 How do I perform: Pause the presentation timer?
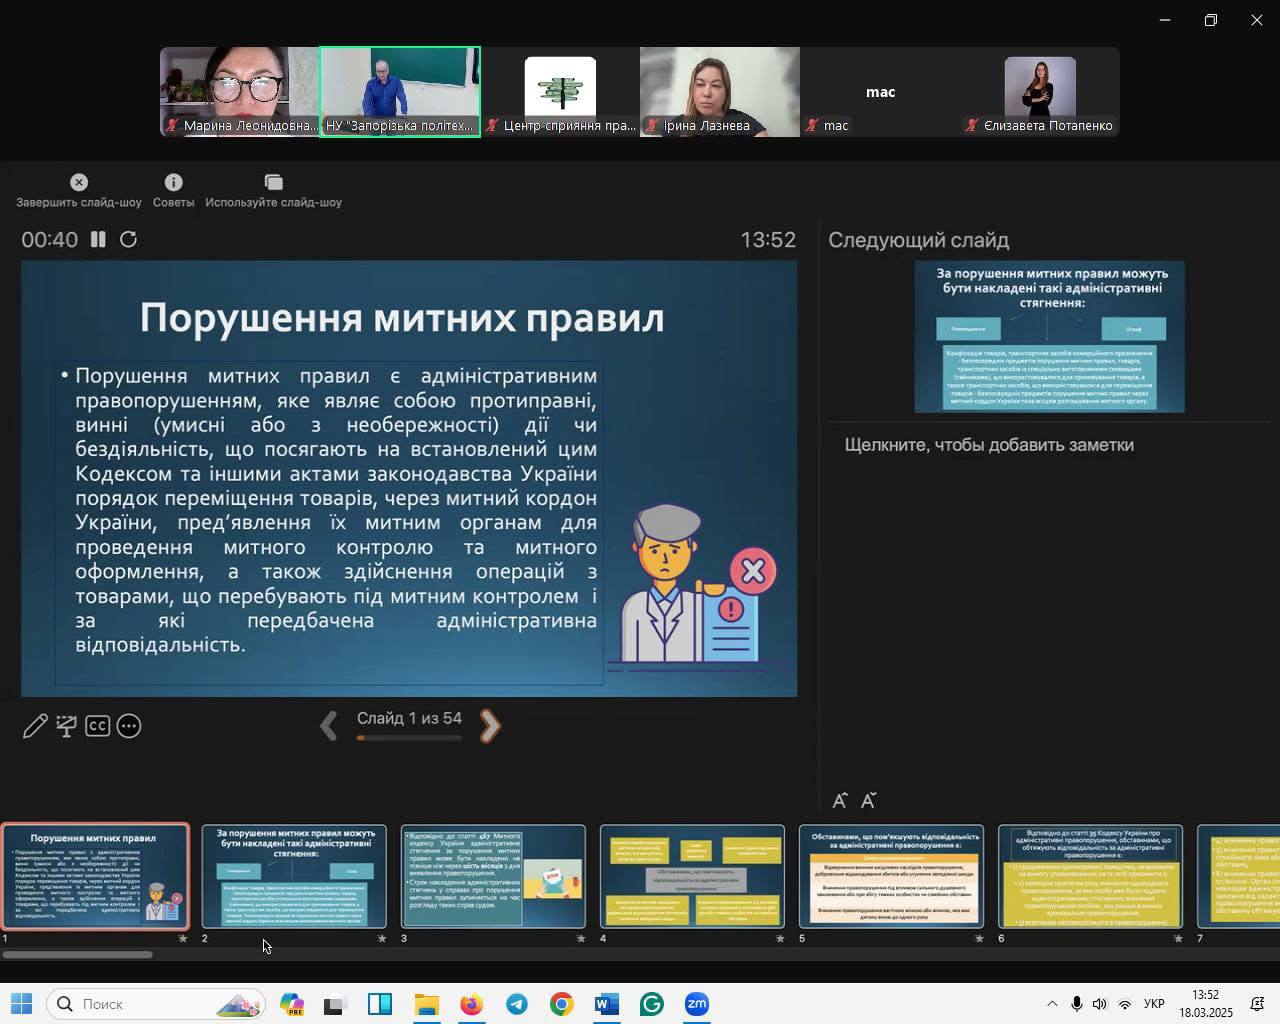point(98,240)
